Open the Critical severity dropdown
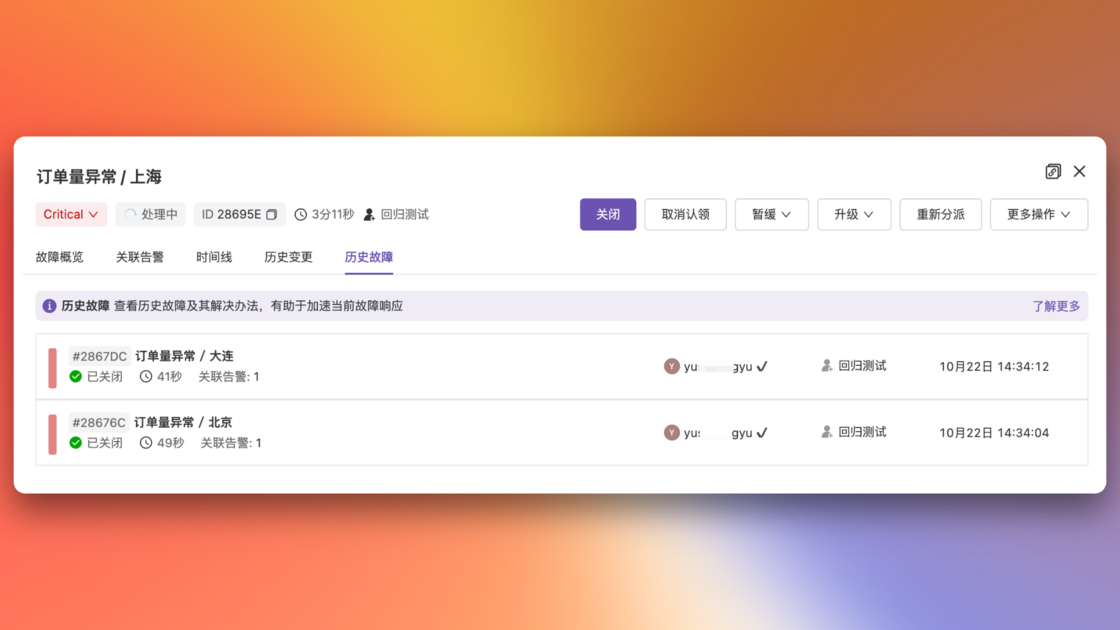 (71, 214)
